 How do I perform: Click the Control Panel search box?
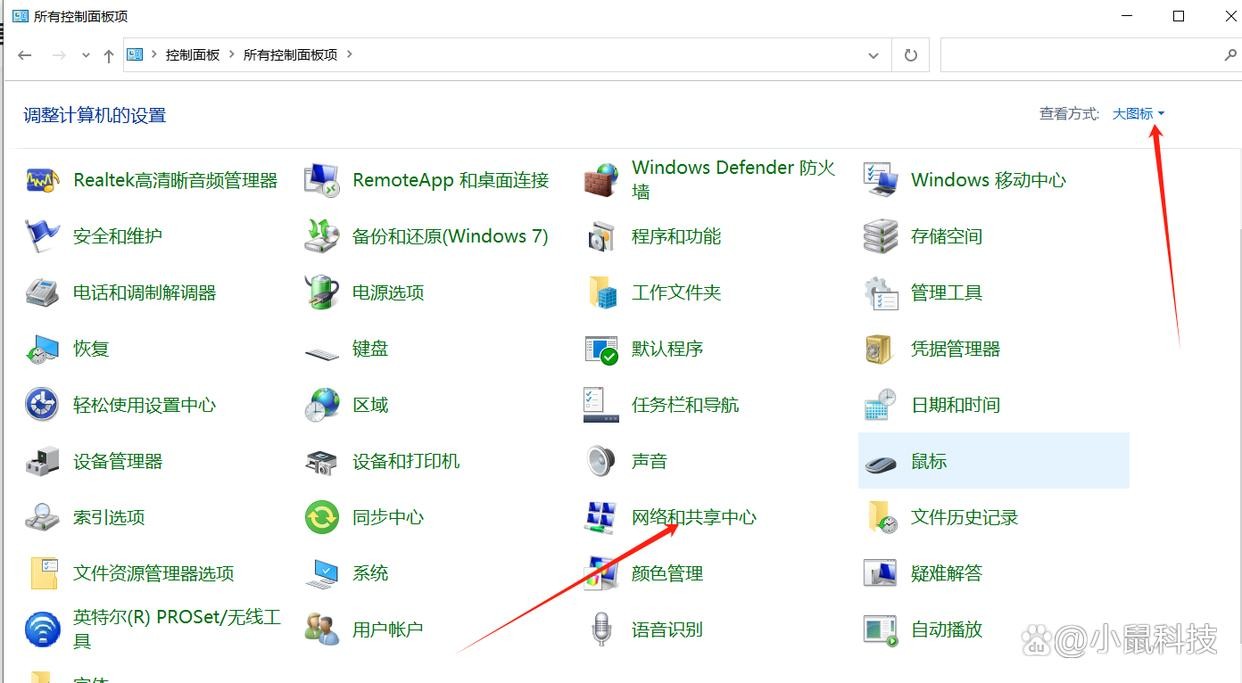pos(1080,56)
